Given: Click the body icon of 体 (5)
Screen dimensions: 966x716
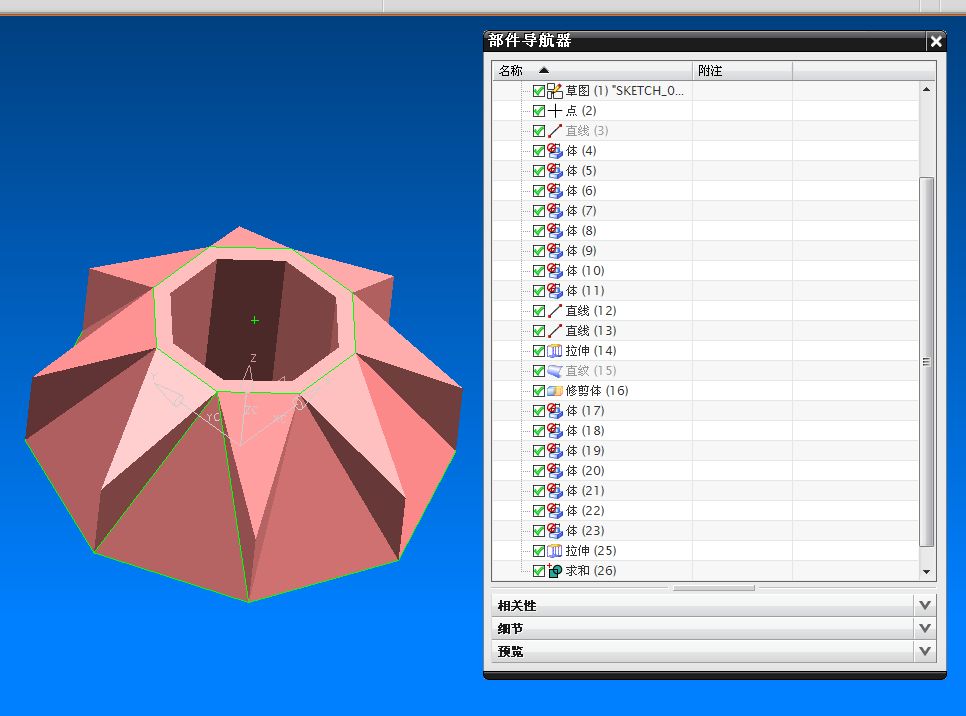Looking at the screenshot, I should pos(554,171).
